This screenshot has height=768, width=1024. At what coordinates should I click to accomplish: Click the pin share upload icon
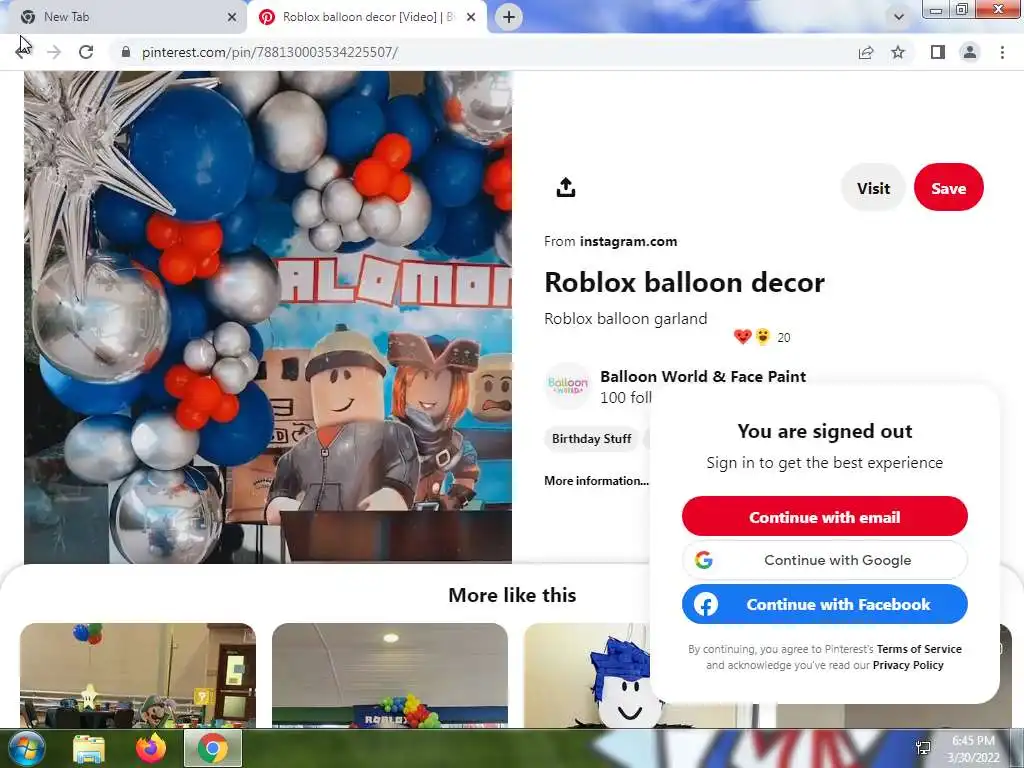pyautogui.click(x=566, y=188)
